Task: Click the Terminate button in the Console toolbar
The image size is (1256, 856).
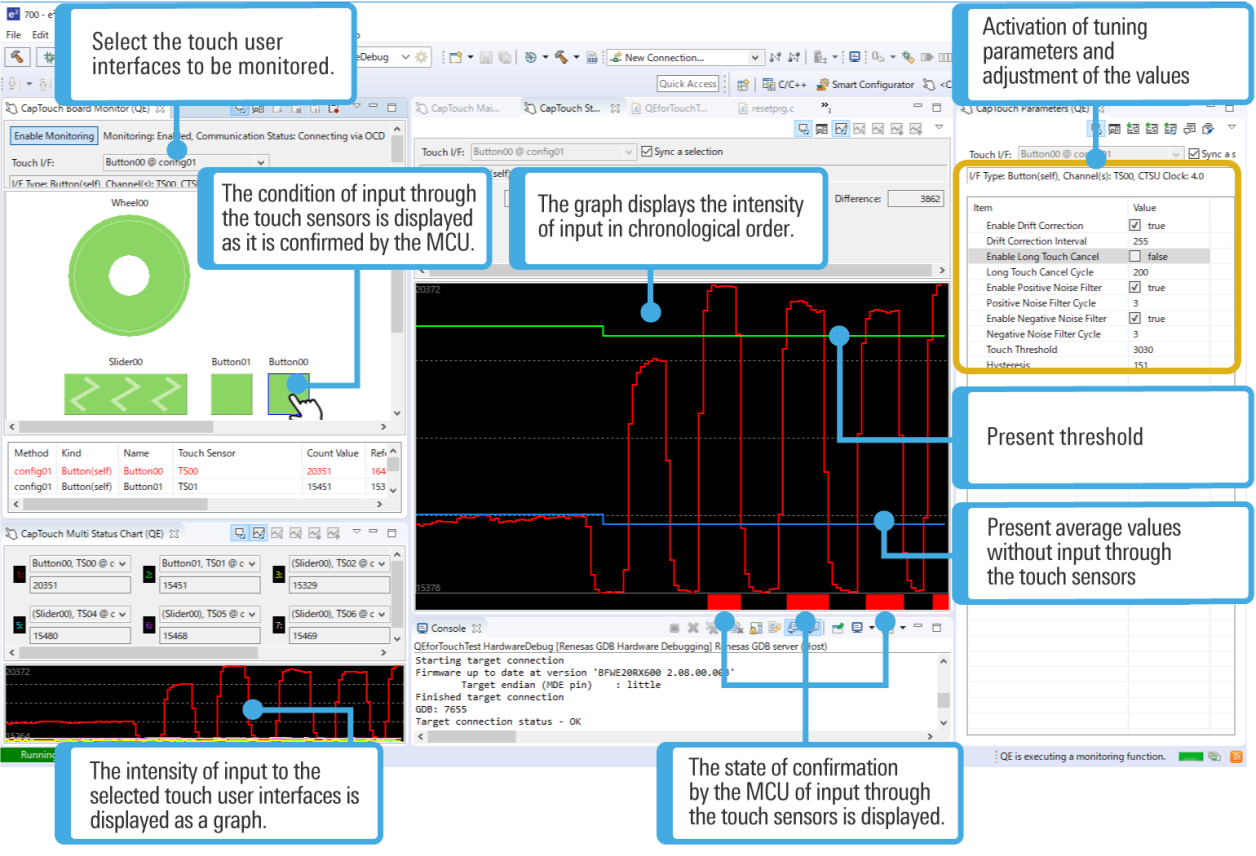Action: point(674,627)
